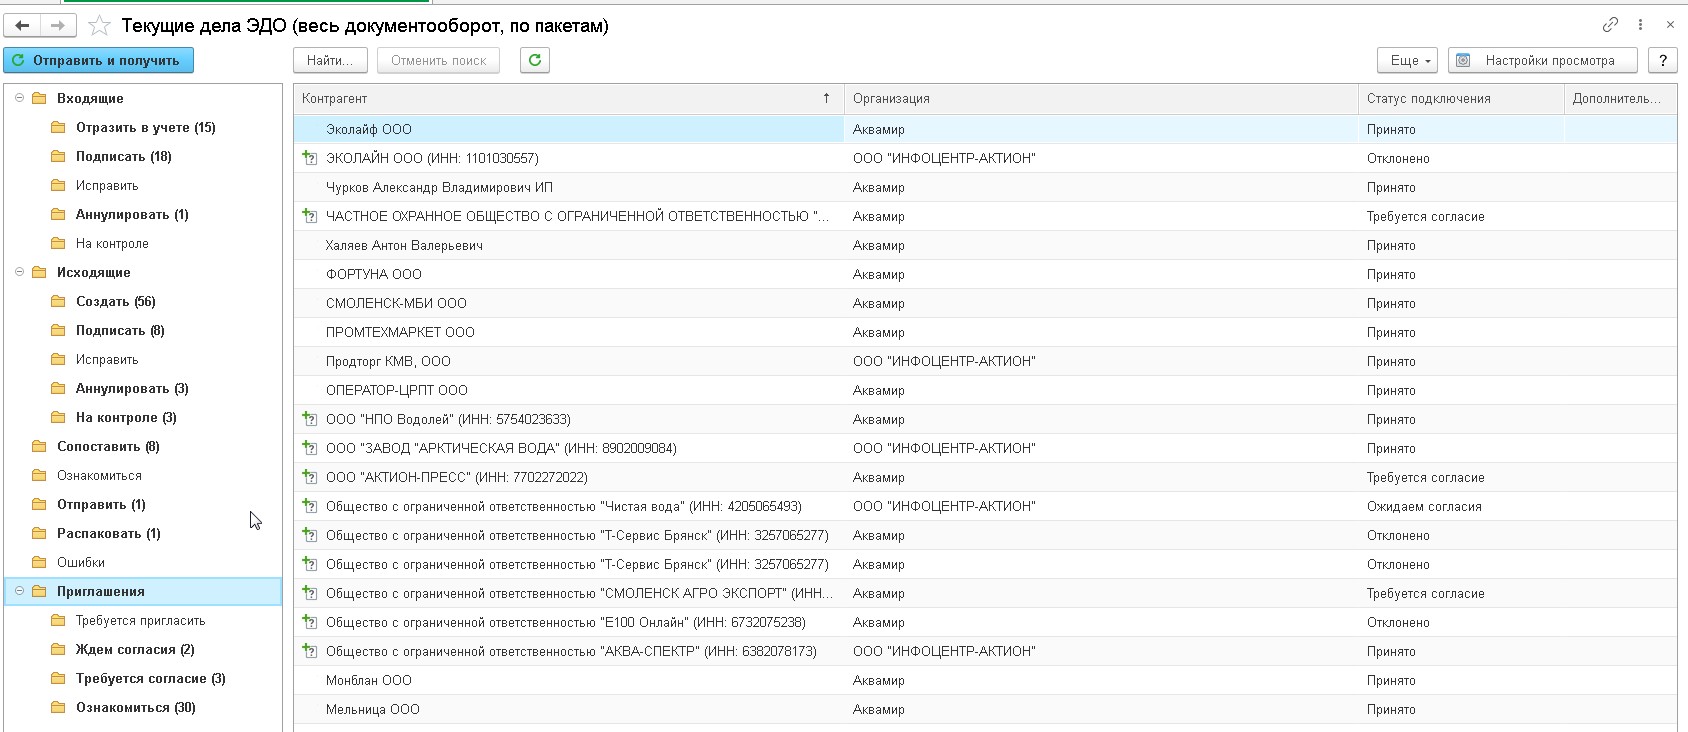
Task: Click the invitation icon beside ЭКОЛАЙН ООО
Action: (x=310, y=158)
